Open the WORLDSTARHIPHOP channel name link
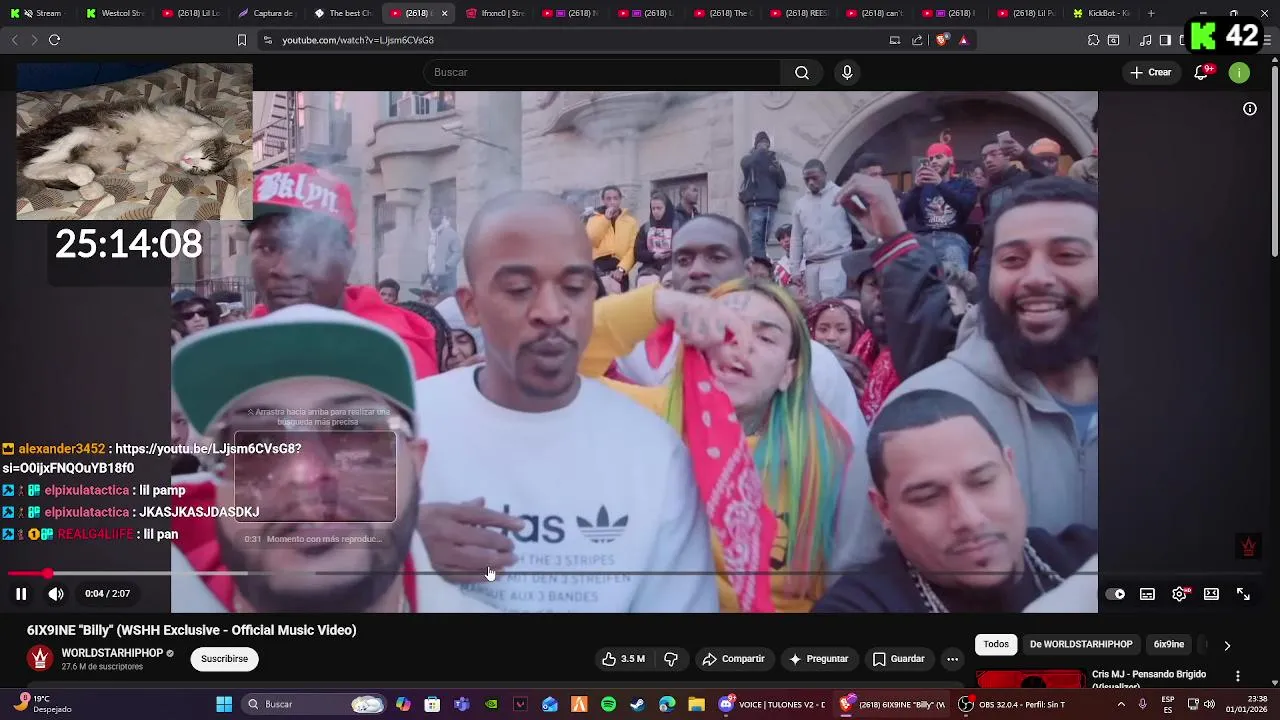The height and width of the screenshot is (720, 1280). tap(112, 653)
